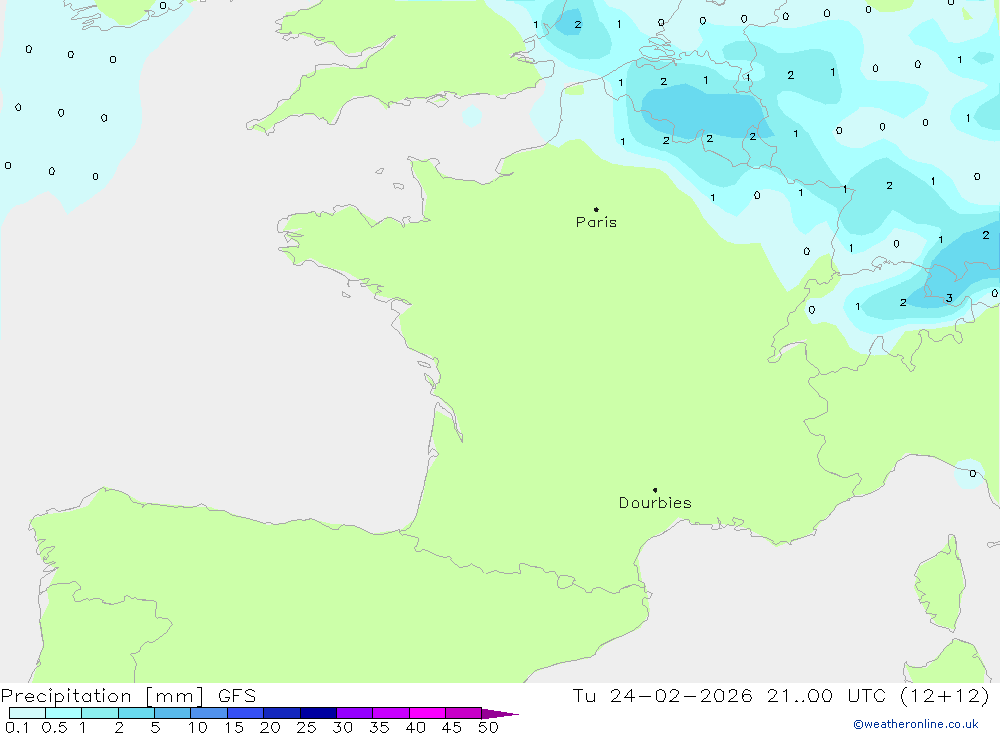This screenshot has height=733, width=1000.
Task: Pick the 45–50 mm legend swatch
Action: click(464, 713)
